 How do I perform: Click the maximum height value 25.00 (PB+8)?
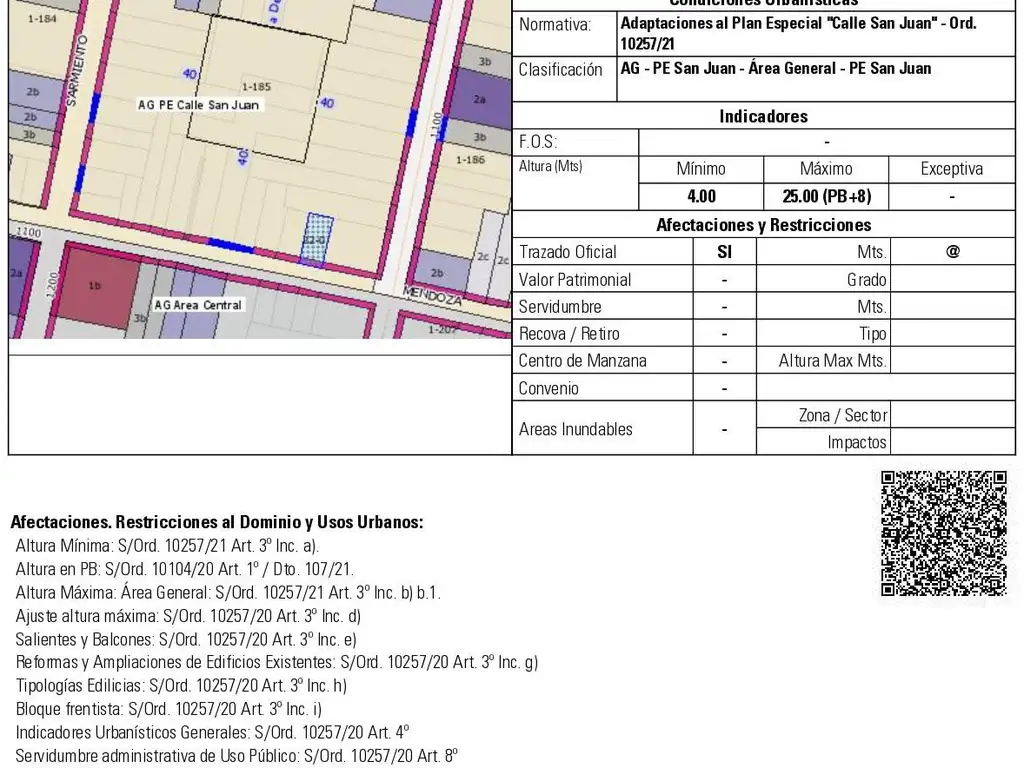click(826, 197)
